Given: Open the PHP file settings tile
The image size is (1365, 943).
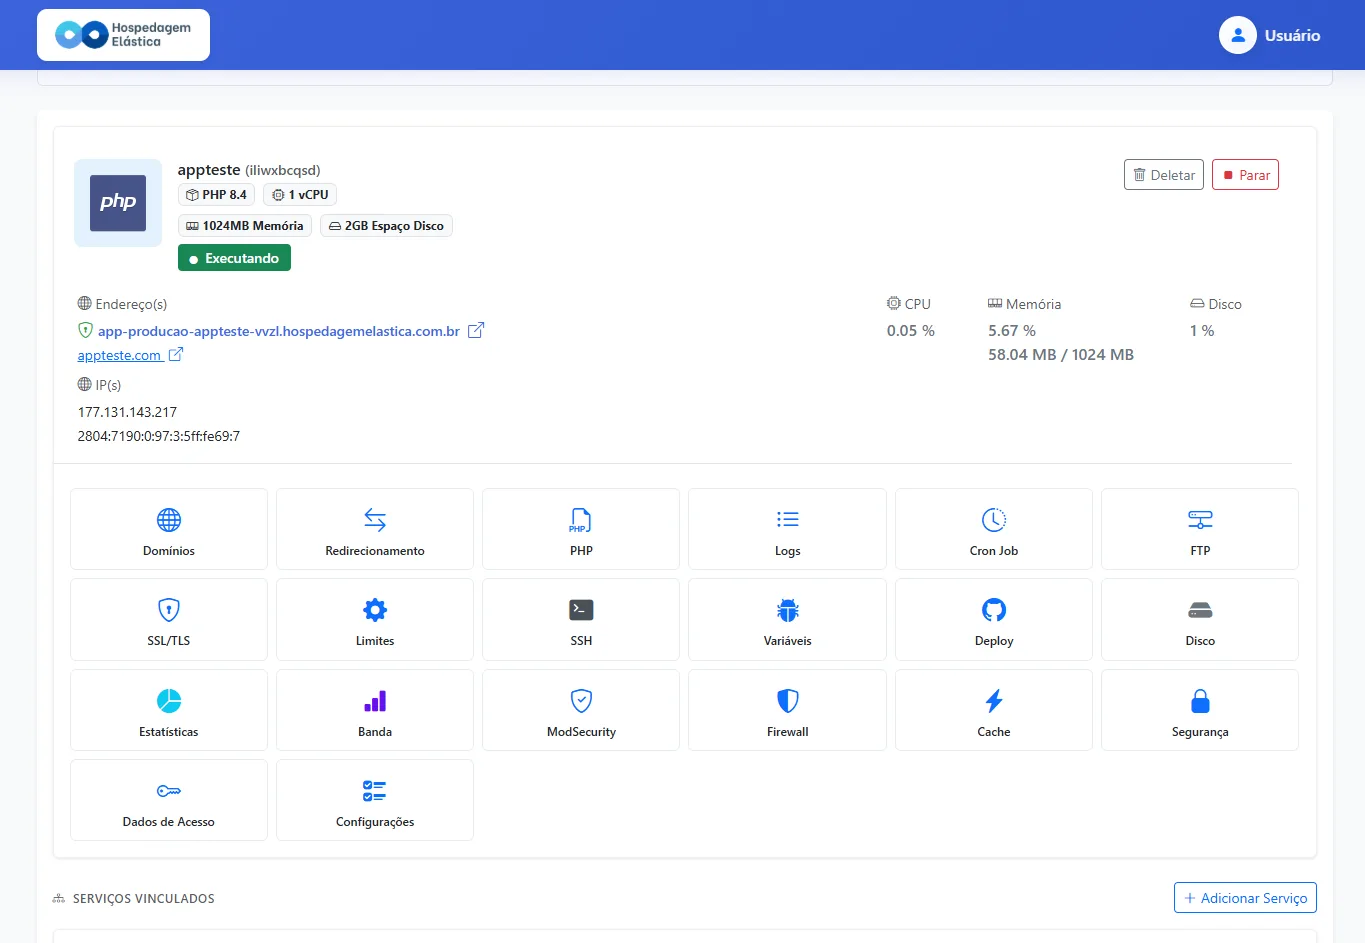Looking at the screenshot, I should coord(581,529).
